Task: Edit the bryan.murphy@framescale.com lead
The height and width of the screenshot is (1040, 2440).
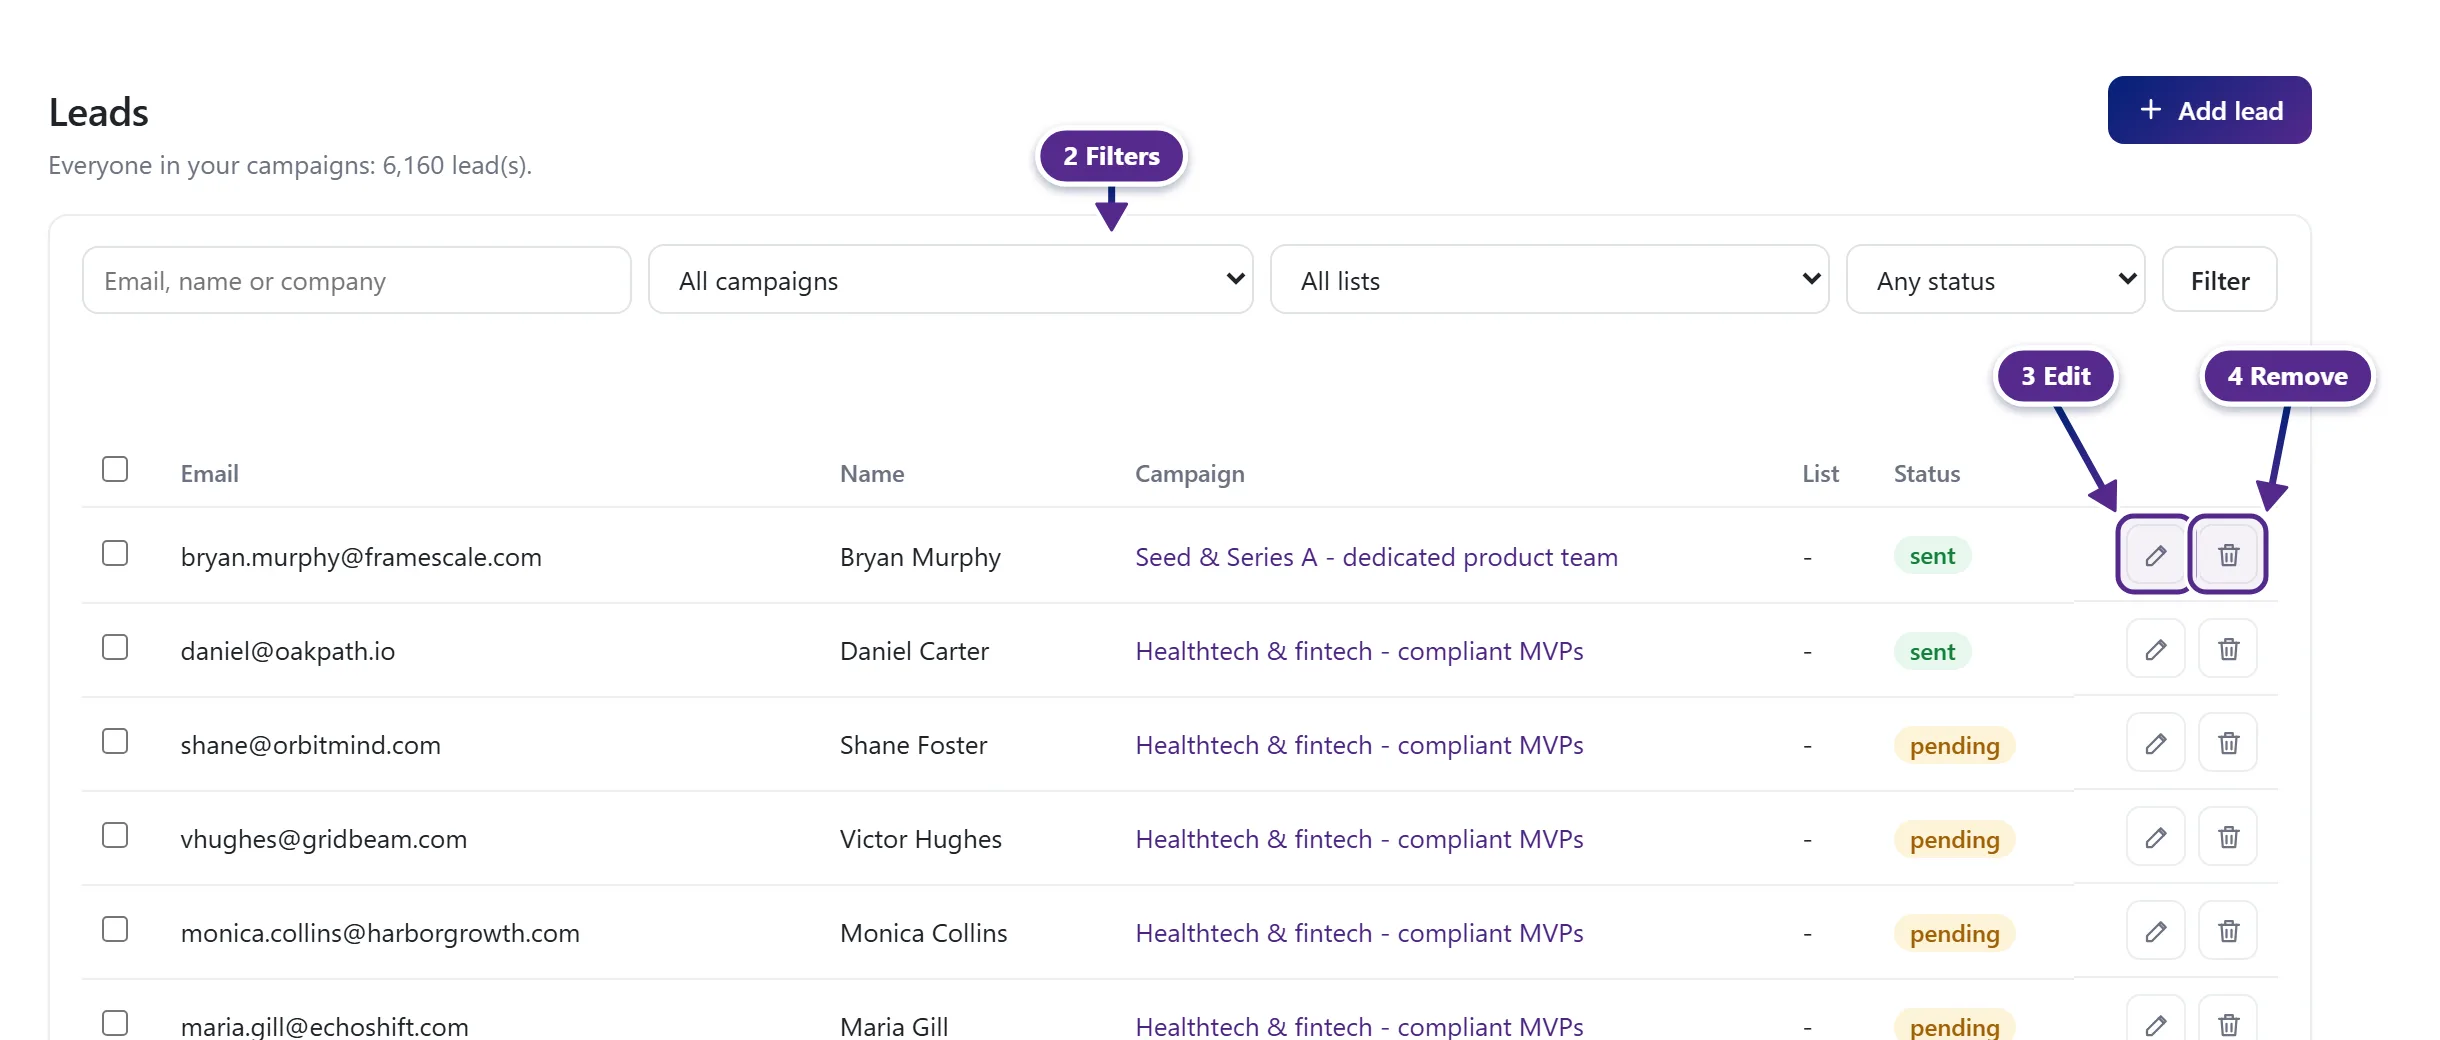Action: pyautogui.click(x=2155, y=555)
